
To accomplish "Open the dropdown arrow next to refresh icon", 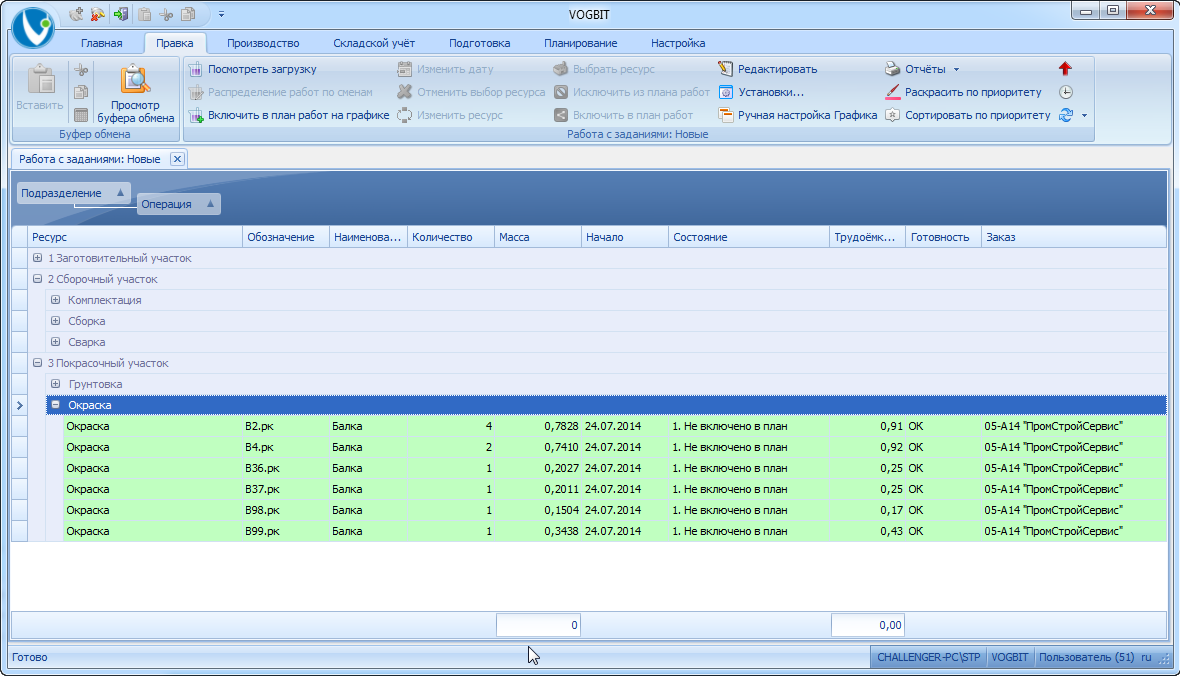I will tap(1084, 115).
